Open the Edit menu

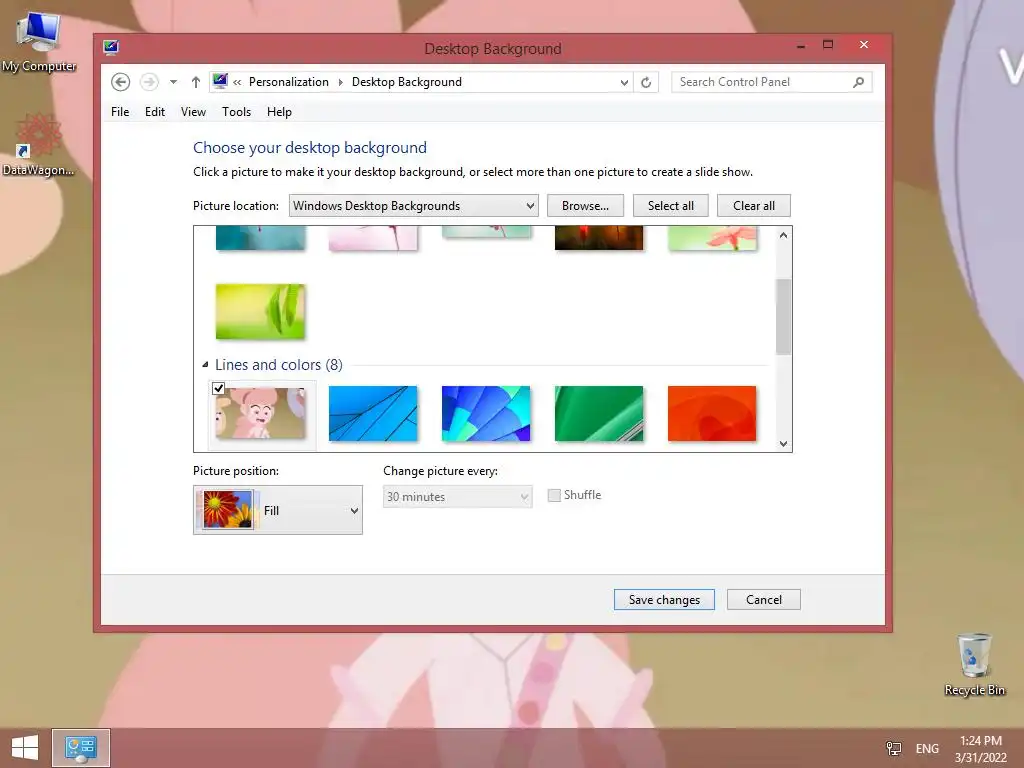(x=155, y=112)
